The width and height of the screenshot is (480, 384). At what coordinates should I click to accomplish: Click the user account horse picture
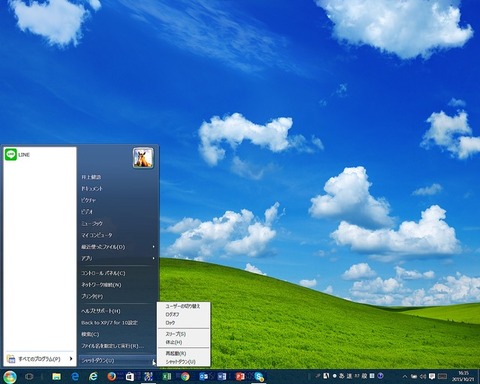[x=143, y=158]
